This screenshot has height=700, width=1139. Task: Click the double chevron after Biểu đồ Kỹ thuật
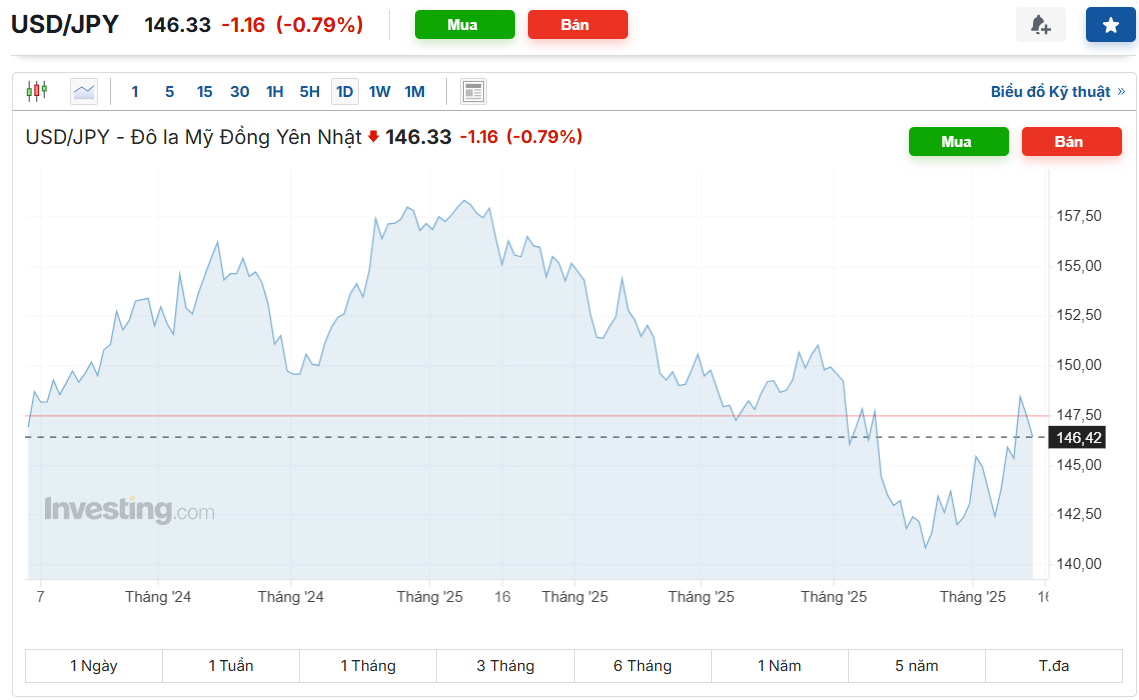click(x=1121, y=92)
